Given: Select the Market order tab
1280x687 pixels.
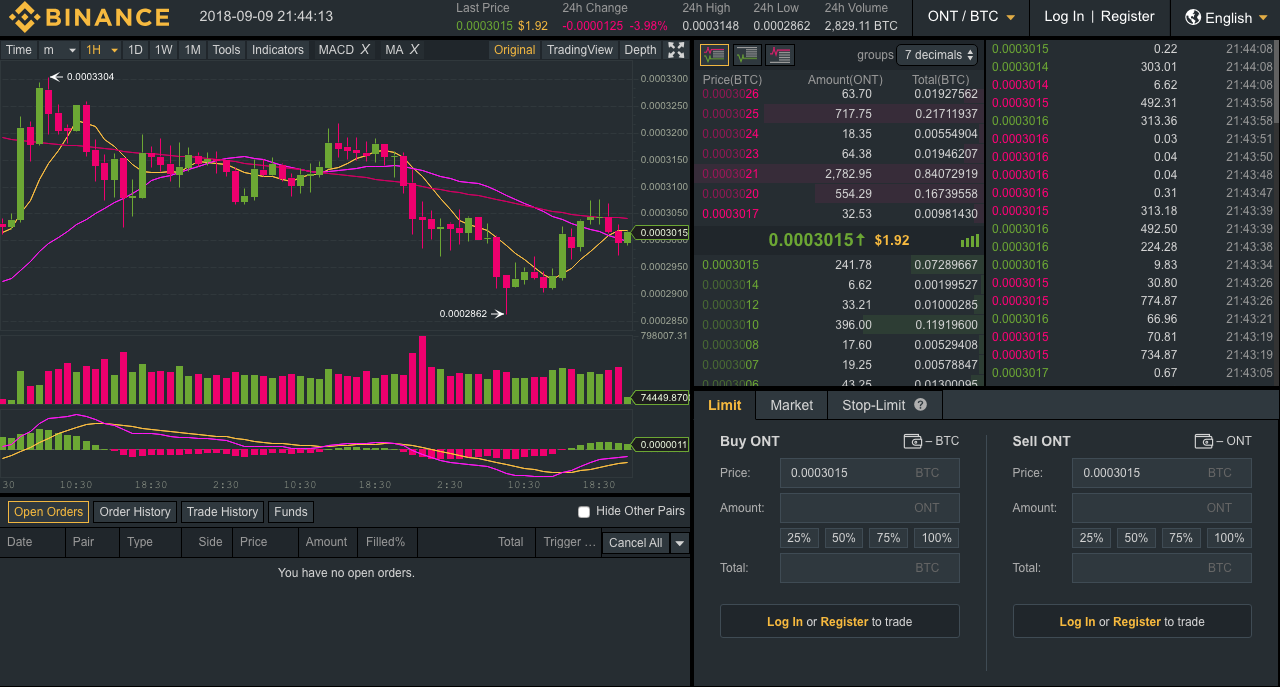Looking at the screenshot, I should (792, 405).
